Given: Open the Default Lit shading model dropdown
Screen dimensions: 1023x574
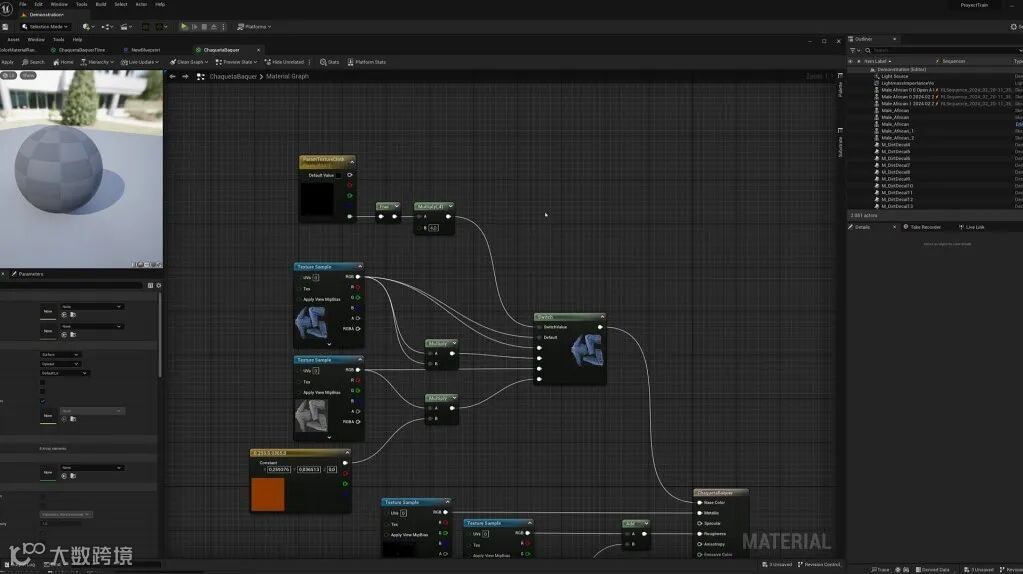Looking at the screenshot, I should (x=64, y=372).
